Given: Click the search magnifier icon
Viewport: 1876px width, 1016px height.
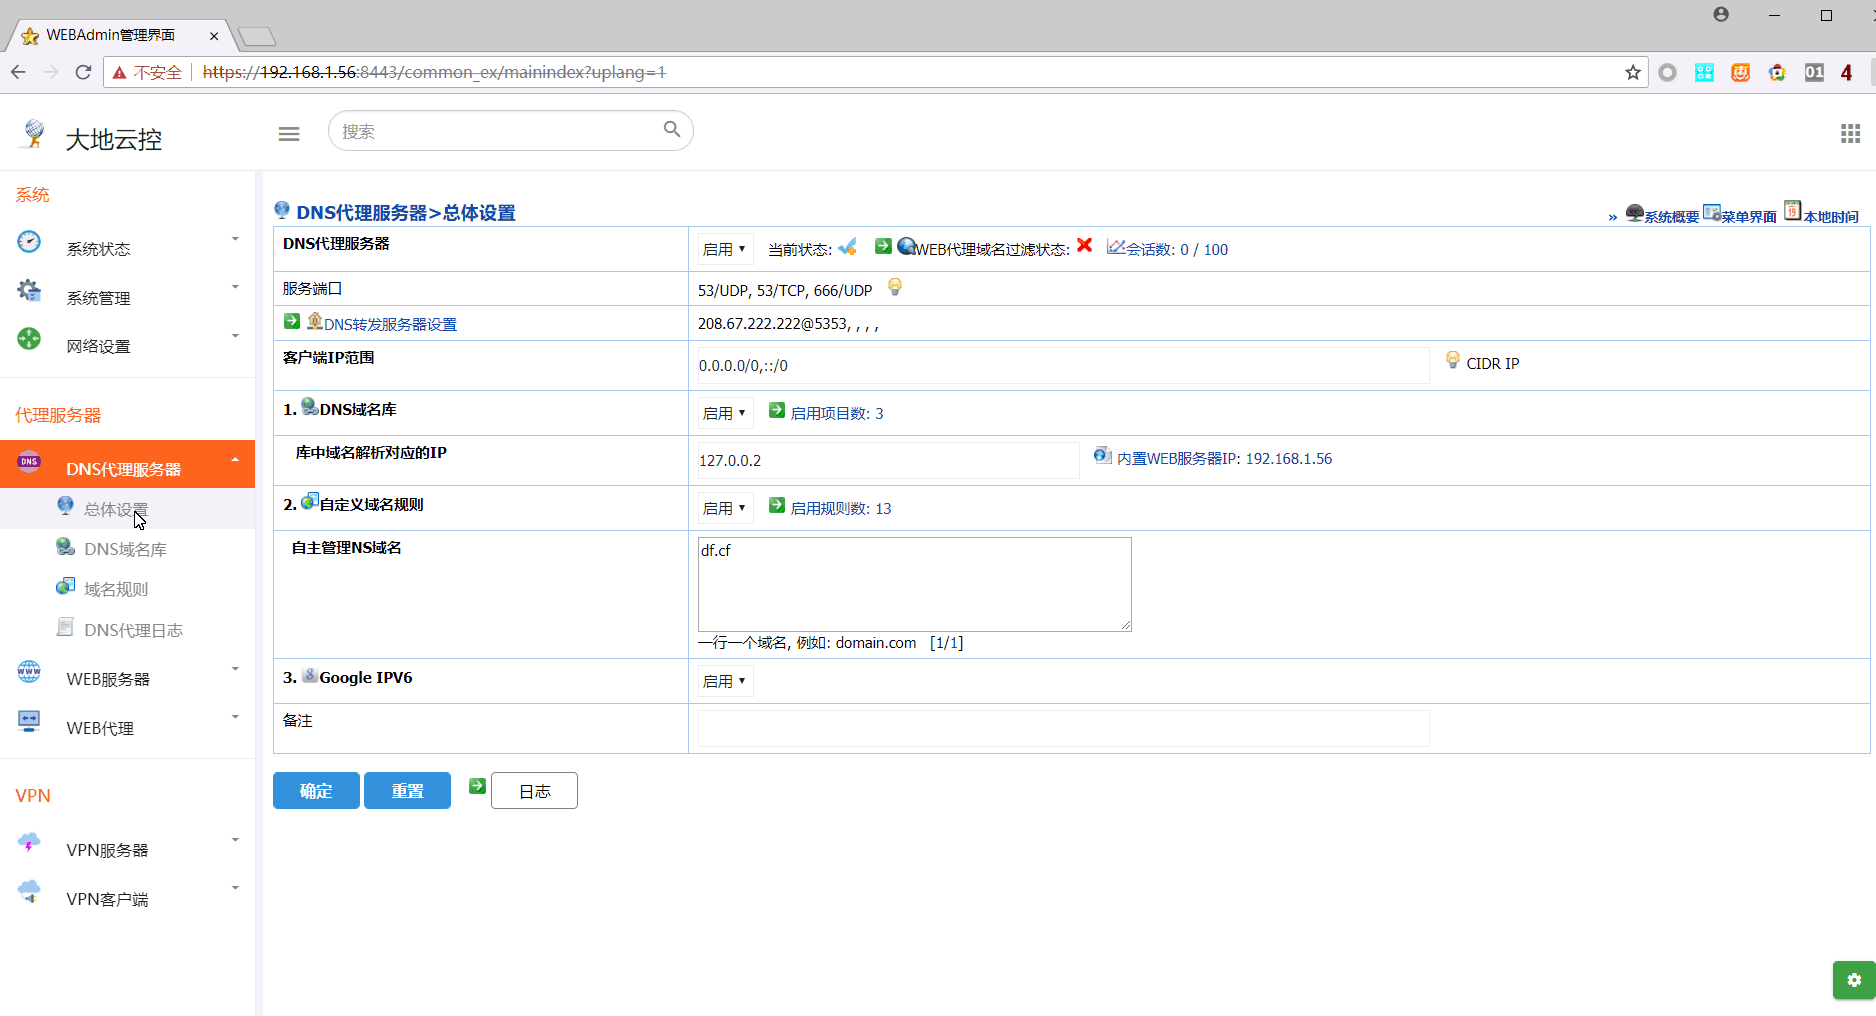Looking at the screenshot, I should [x=672, y=129].
